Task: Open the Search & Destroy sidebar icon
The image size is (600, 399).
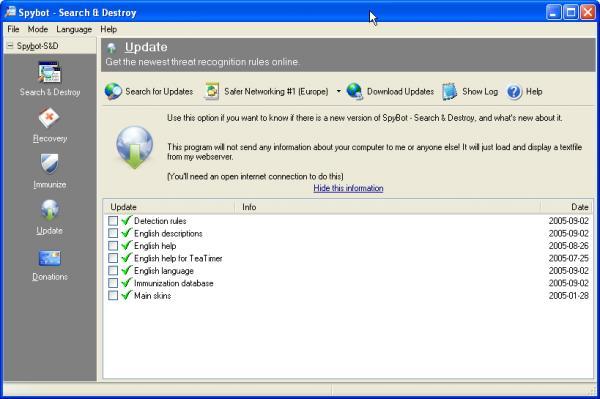Action: coord(49,73)
